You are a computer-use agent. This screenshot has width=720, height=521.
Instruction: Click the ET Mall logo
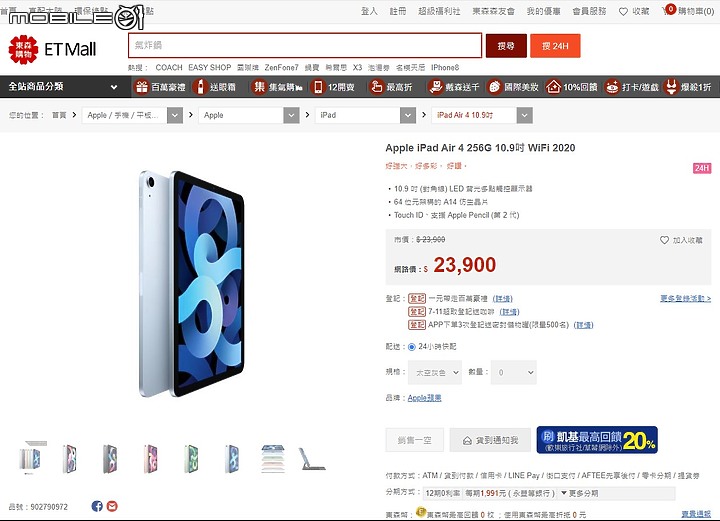click(x=52, y=49)
